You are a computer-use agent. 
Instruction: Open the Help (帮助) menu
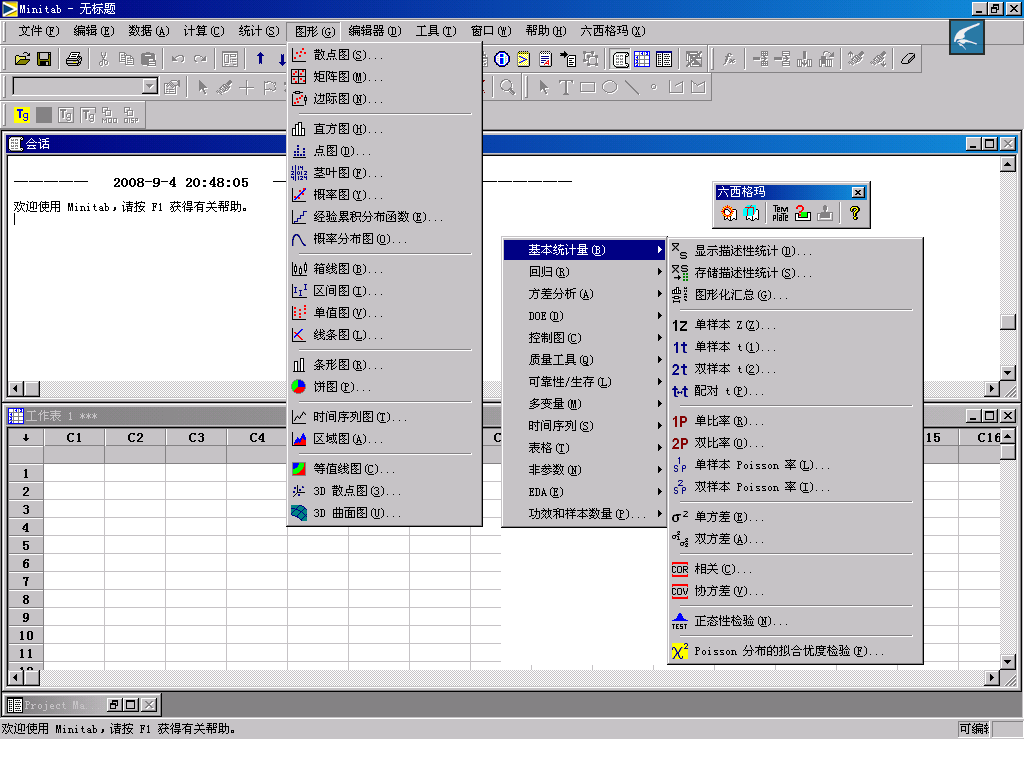(x=546, y=31)
